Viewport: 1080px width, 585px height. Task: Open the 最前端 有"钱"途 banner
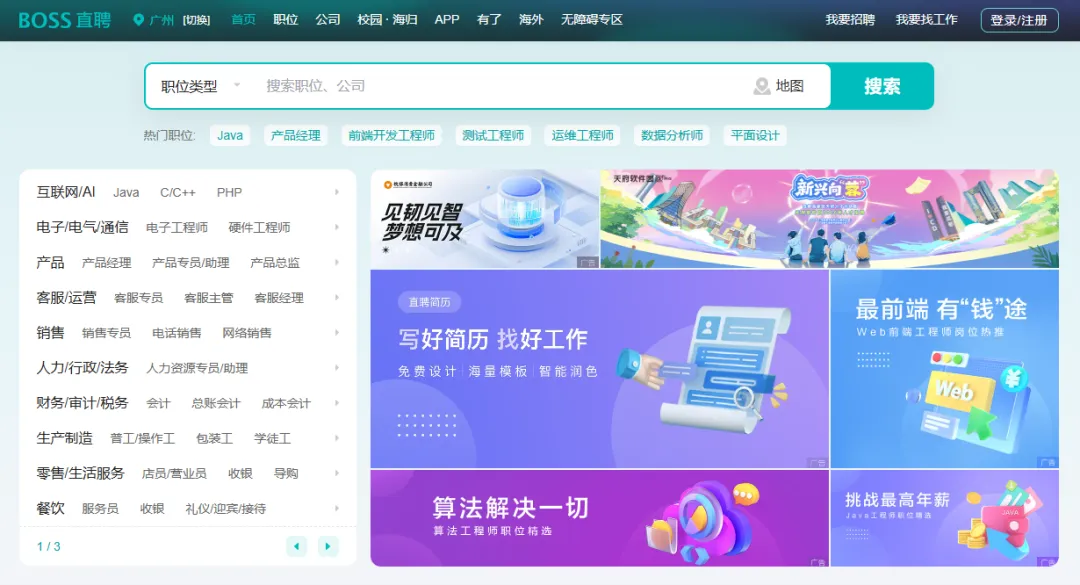944,369
